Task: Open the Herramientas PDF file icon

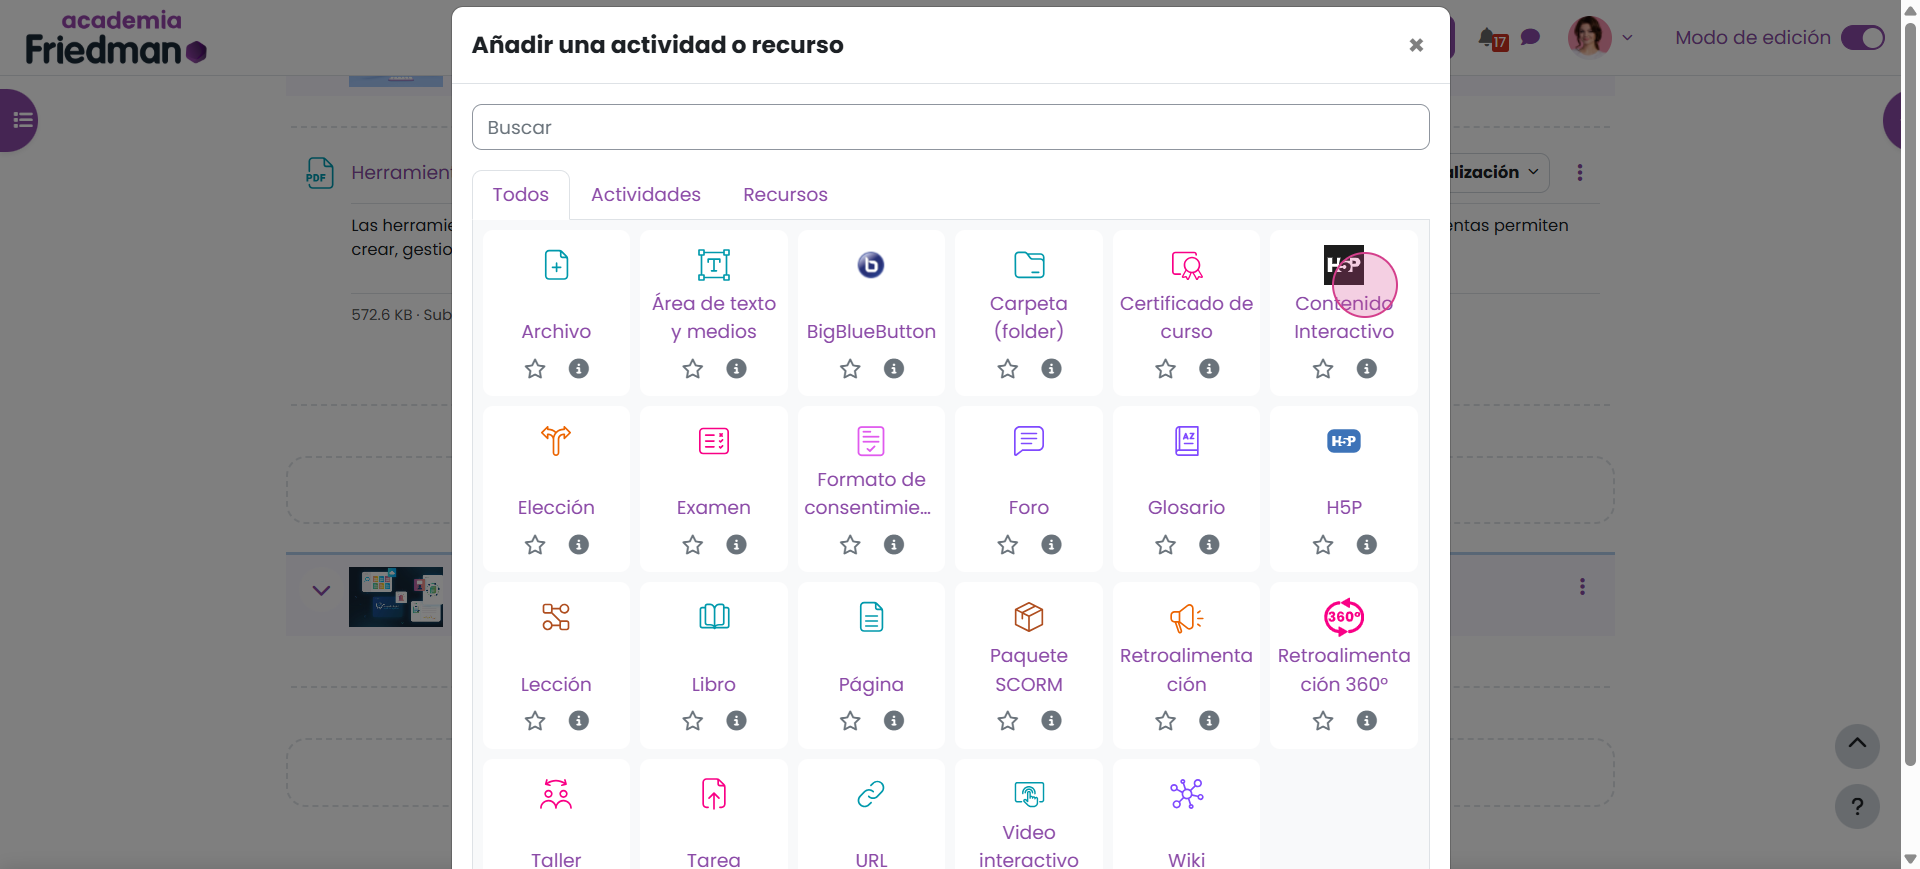Action: pyautogui.click(x=320, y=173)
